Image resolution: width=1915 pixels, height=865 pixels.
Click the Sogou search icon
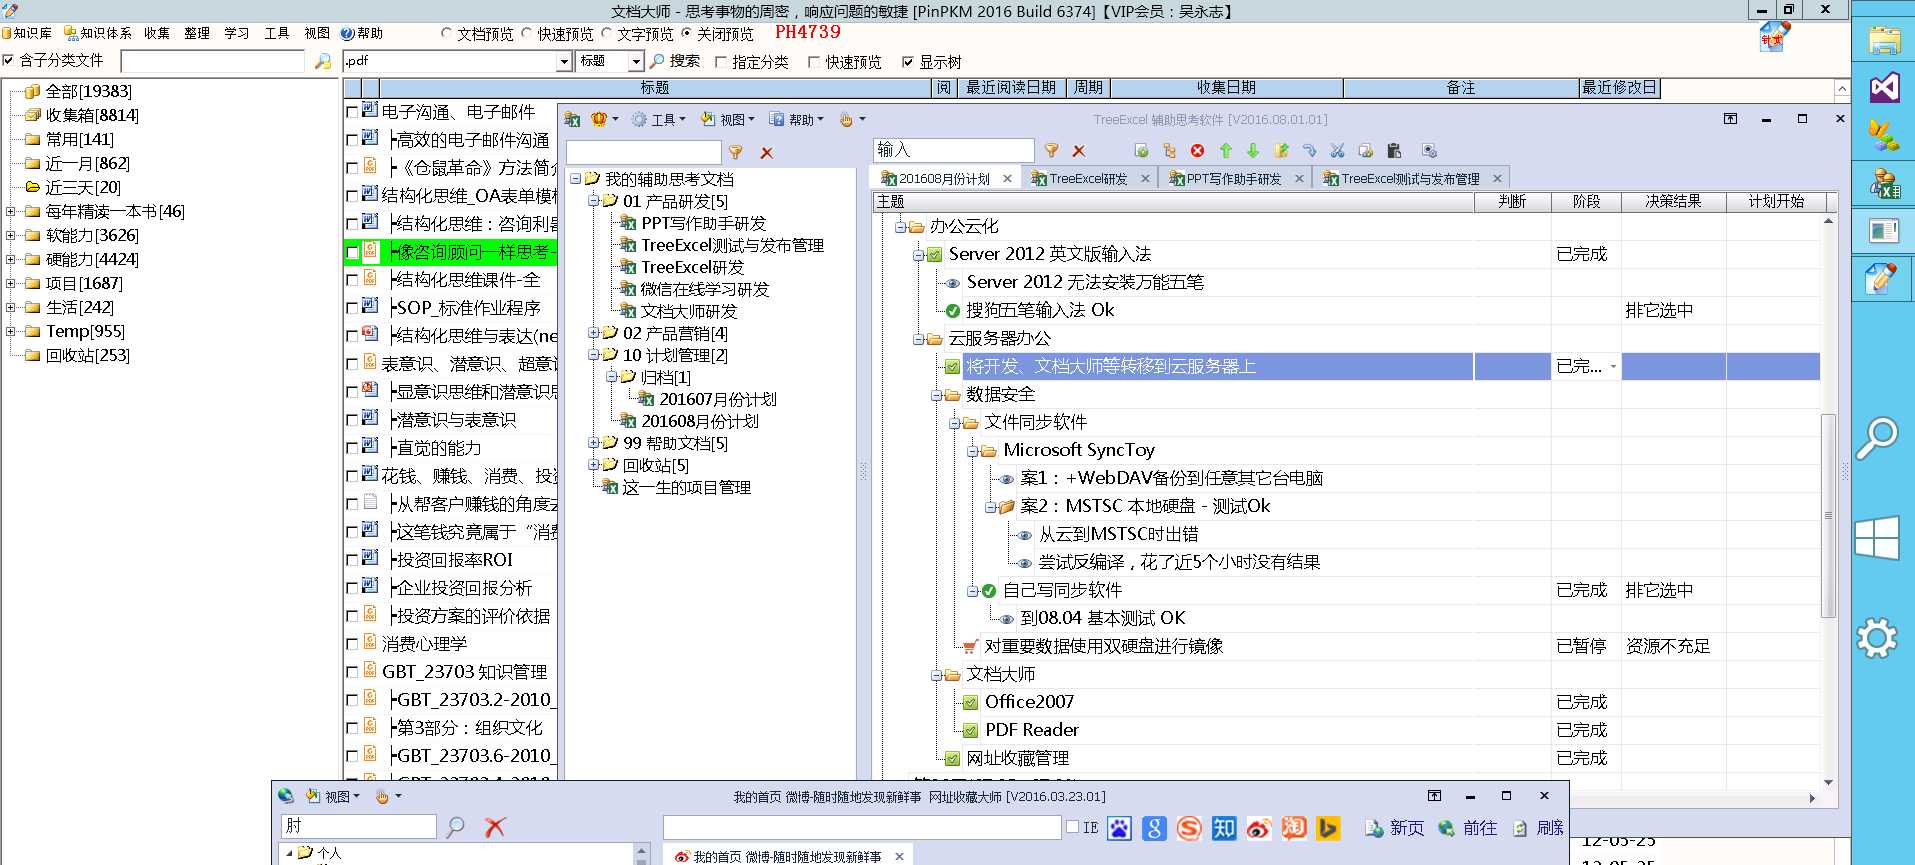[1189, 828]
